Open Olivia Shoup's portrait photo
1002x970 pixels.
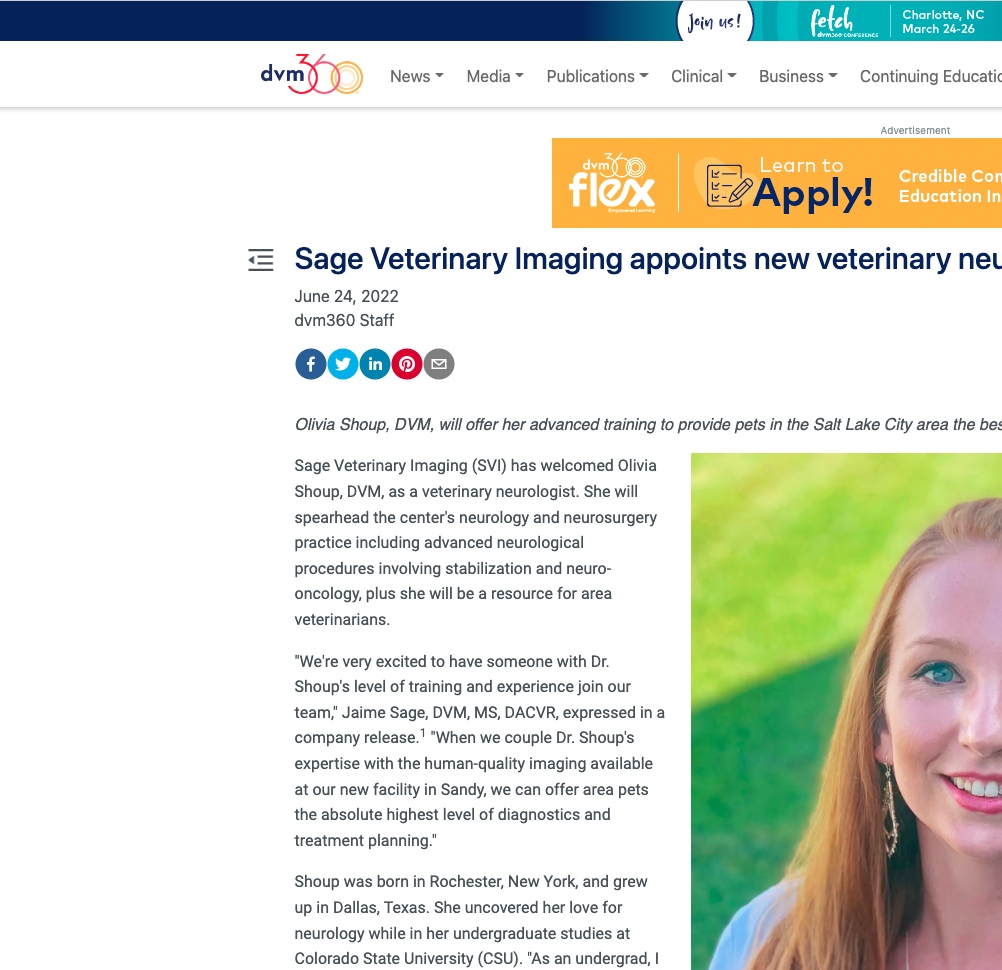(846, 711)
